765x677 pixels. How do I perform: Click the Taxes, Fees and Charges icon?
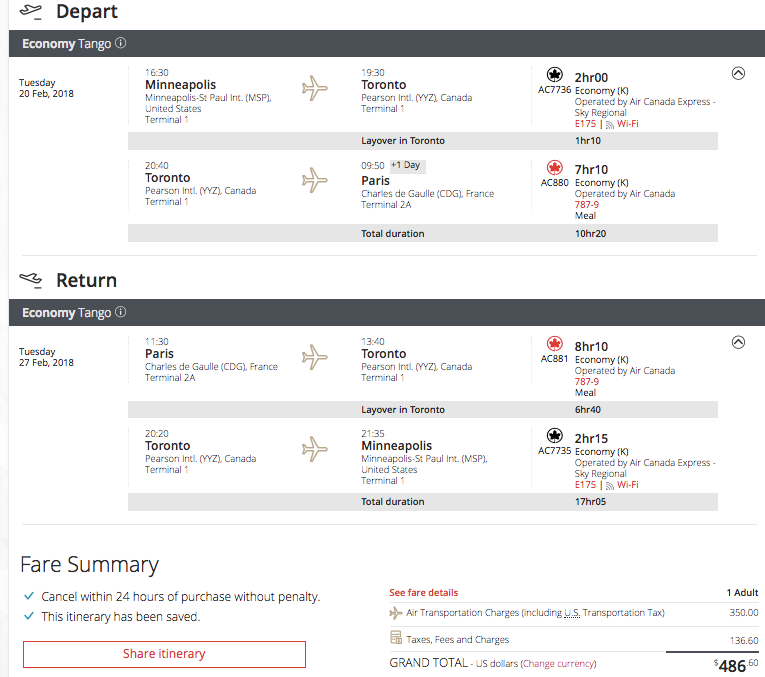coord(396,639)
